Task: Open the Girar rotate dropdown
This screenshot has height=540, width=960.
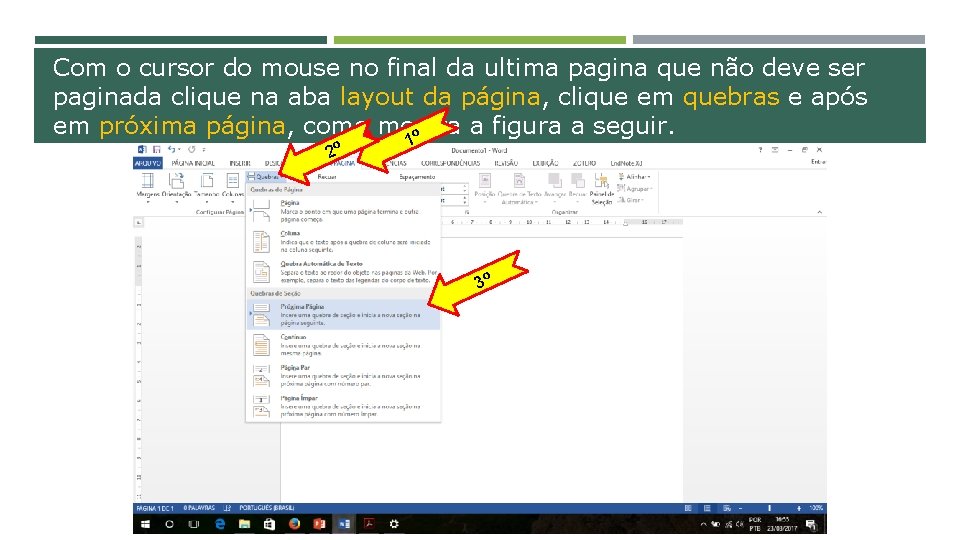Action: coord(630,200)
